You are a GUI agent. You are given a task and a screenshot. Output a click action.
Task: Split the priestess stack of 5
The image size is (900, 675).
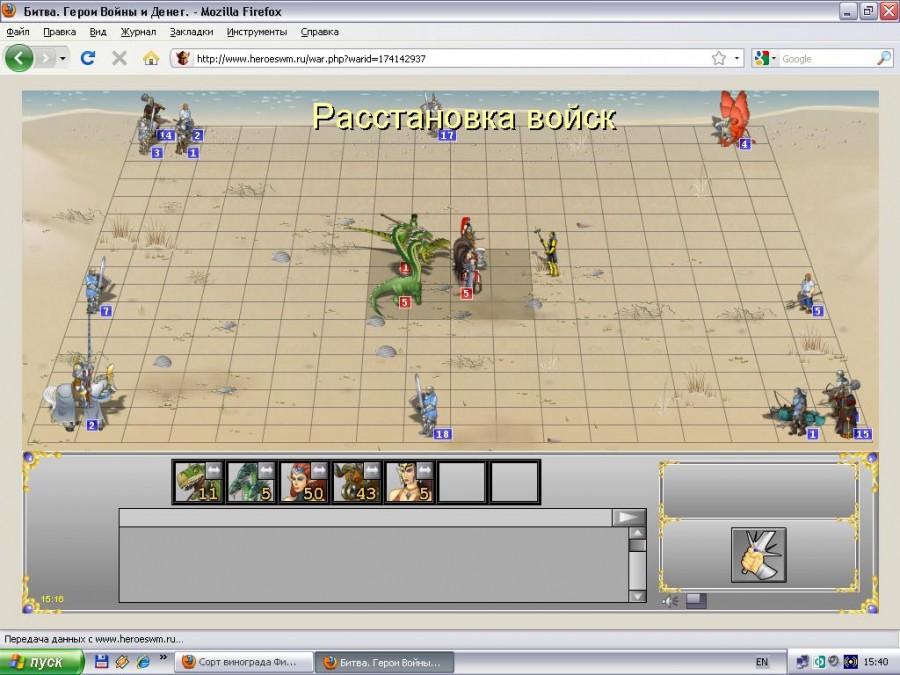click(424, 471)
